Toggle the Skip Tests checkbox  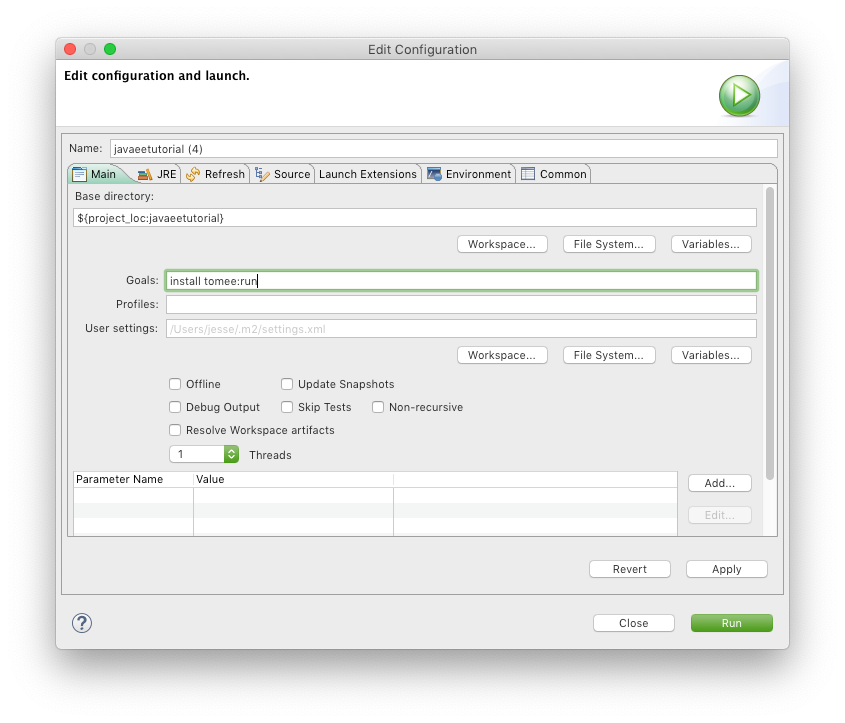click(x=287, y=407)
